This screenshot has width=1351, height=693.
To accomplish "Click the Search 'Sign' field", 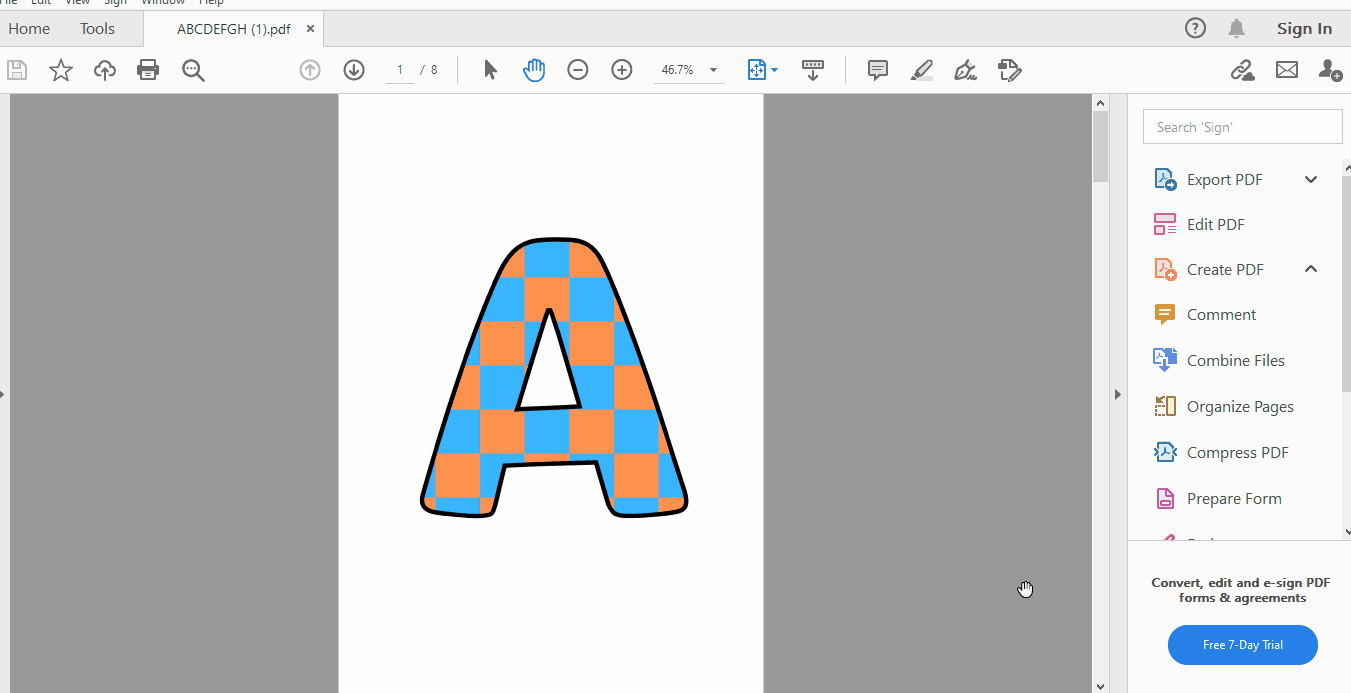I will pos(1242,127).
